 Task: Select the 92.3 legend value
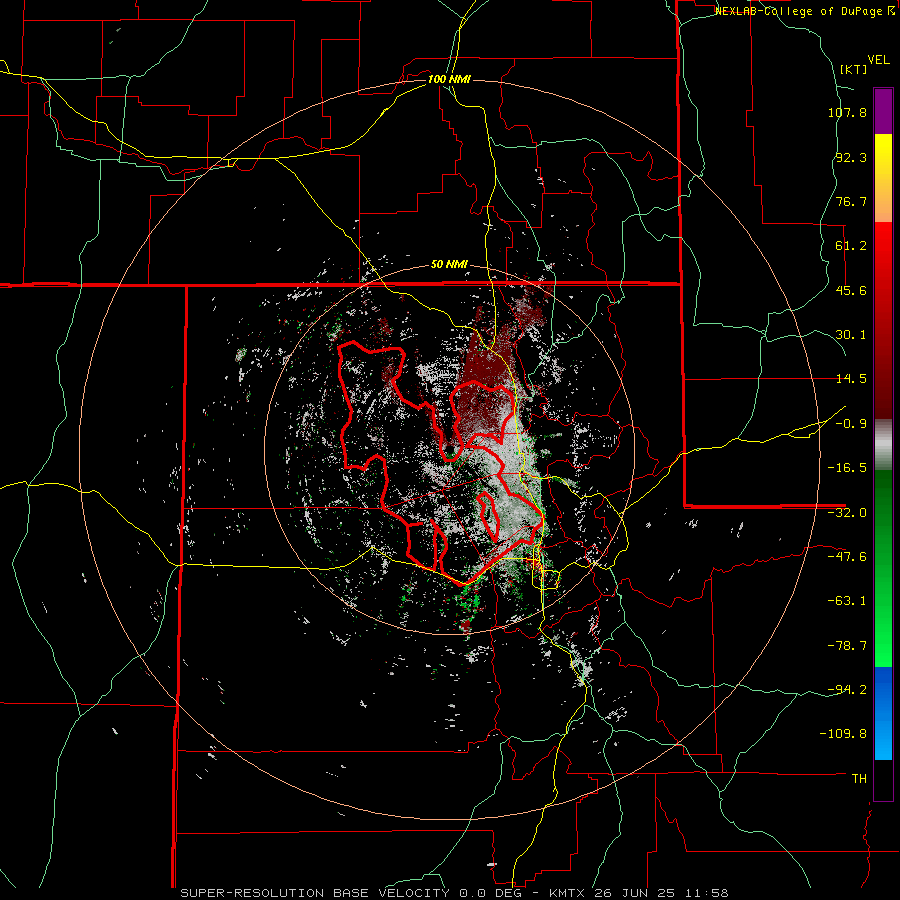pyautogui.click(x=851, y=157)
